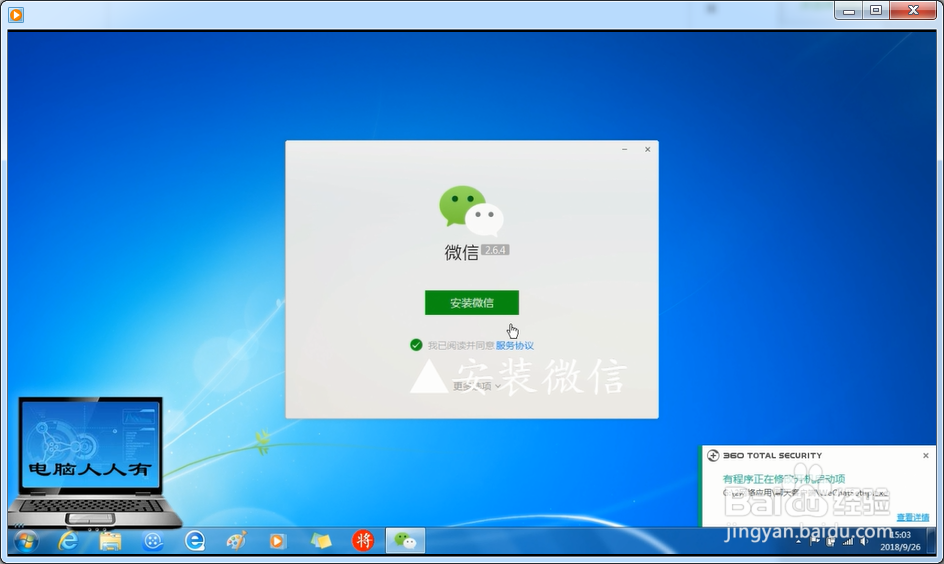Minimize the outer player window

(x=849, y=10)
